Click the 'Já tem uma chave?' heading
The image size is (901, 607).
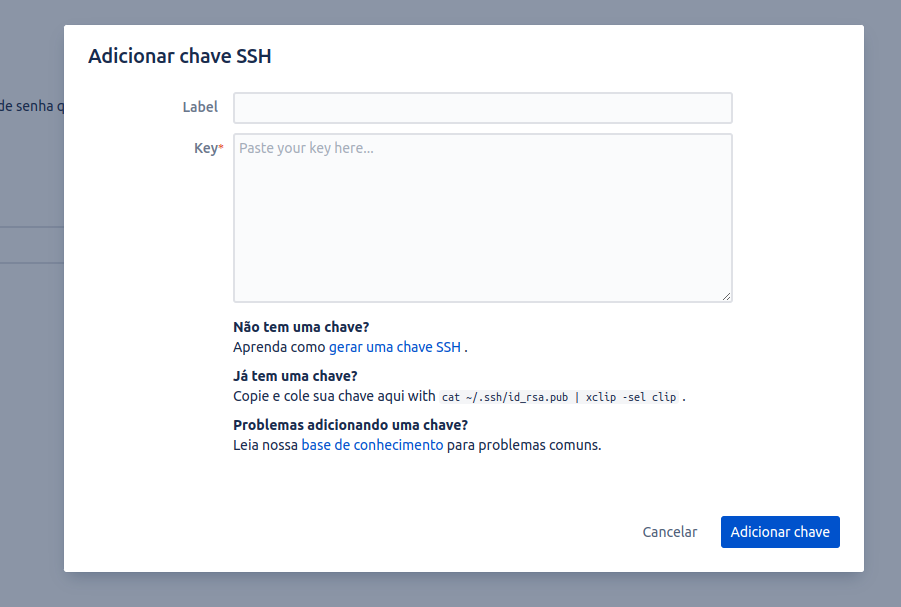point(295,376)
